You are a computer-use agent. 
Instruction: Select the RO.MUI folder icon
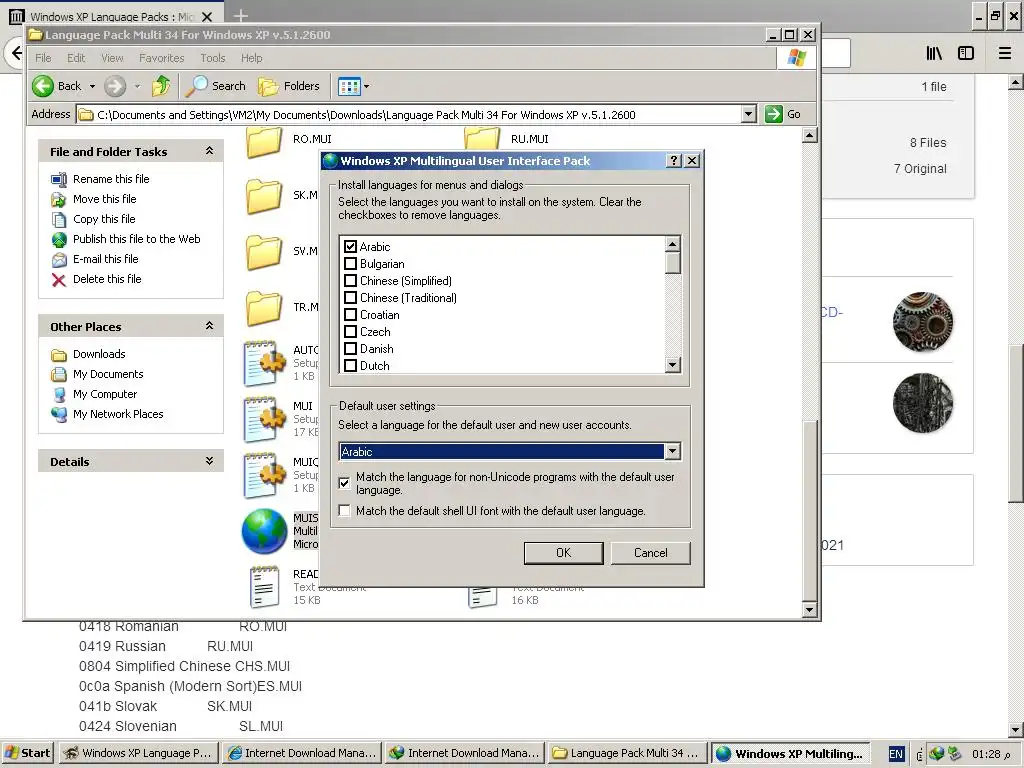[264, 142]
